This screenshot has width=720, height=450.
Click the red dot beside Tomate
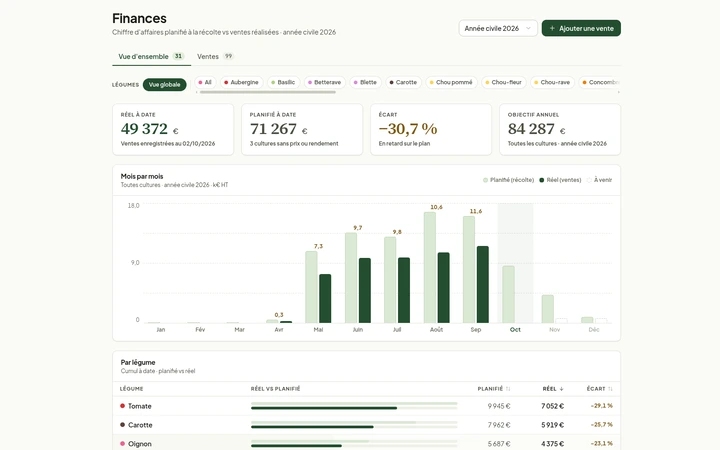point(123,406)
